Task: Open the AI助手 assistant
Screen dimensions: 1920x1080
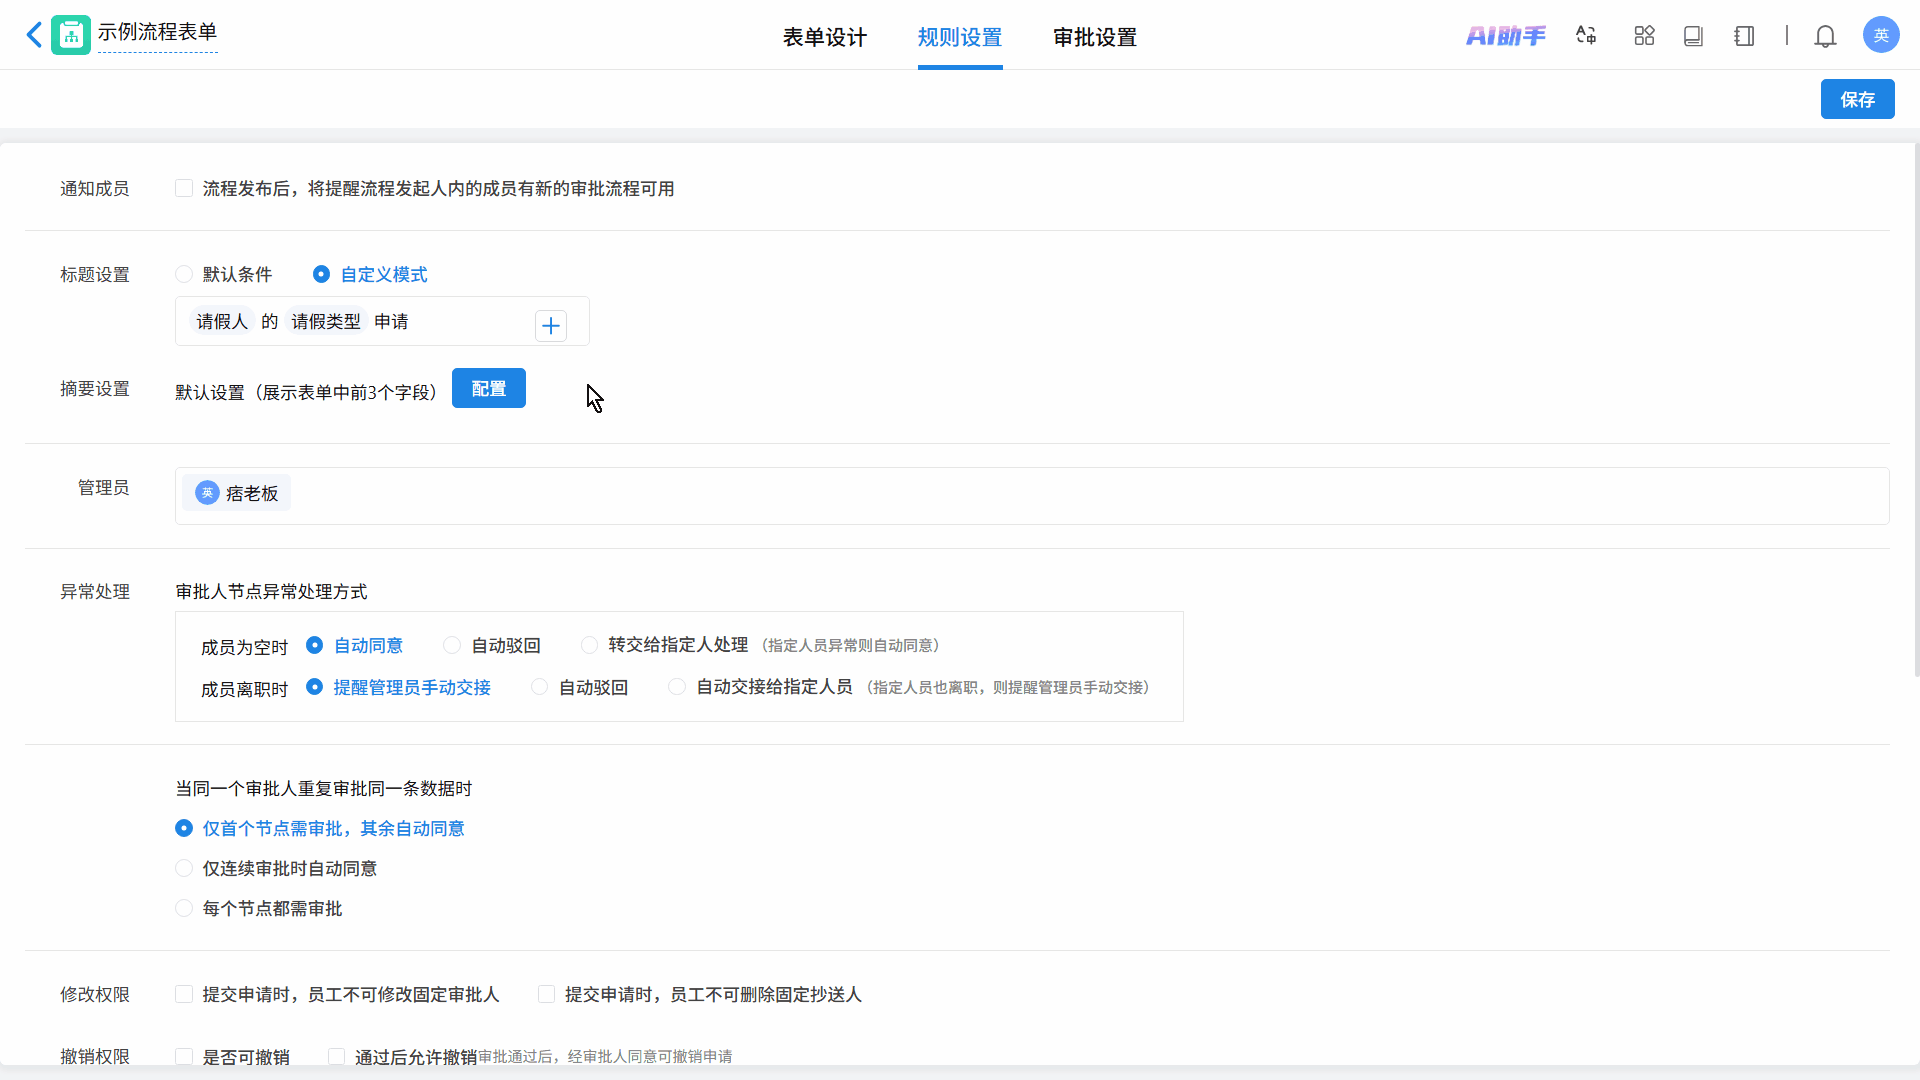Action: tap(1505, 36)
